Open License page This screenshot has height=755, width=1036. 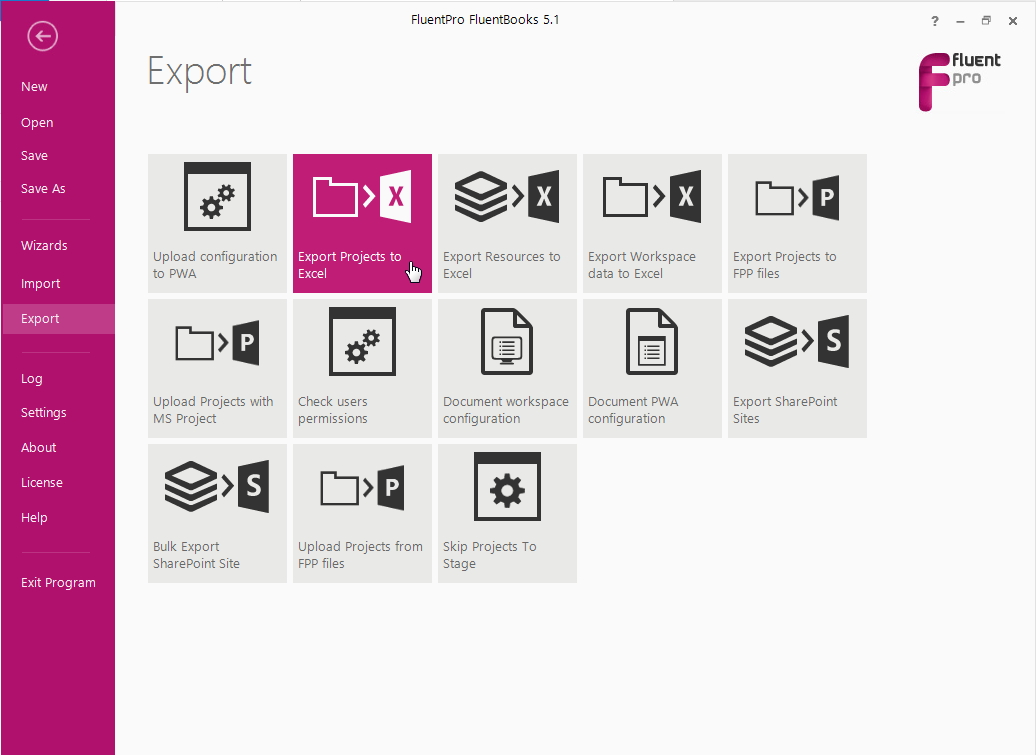[x=42, y=482]
